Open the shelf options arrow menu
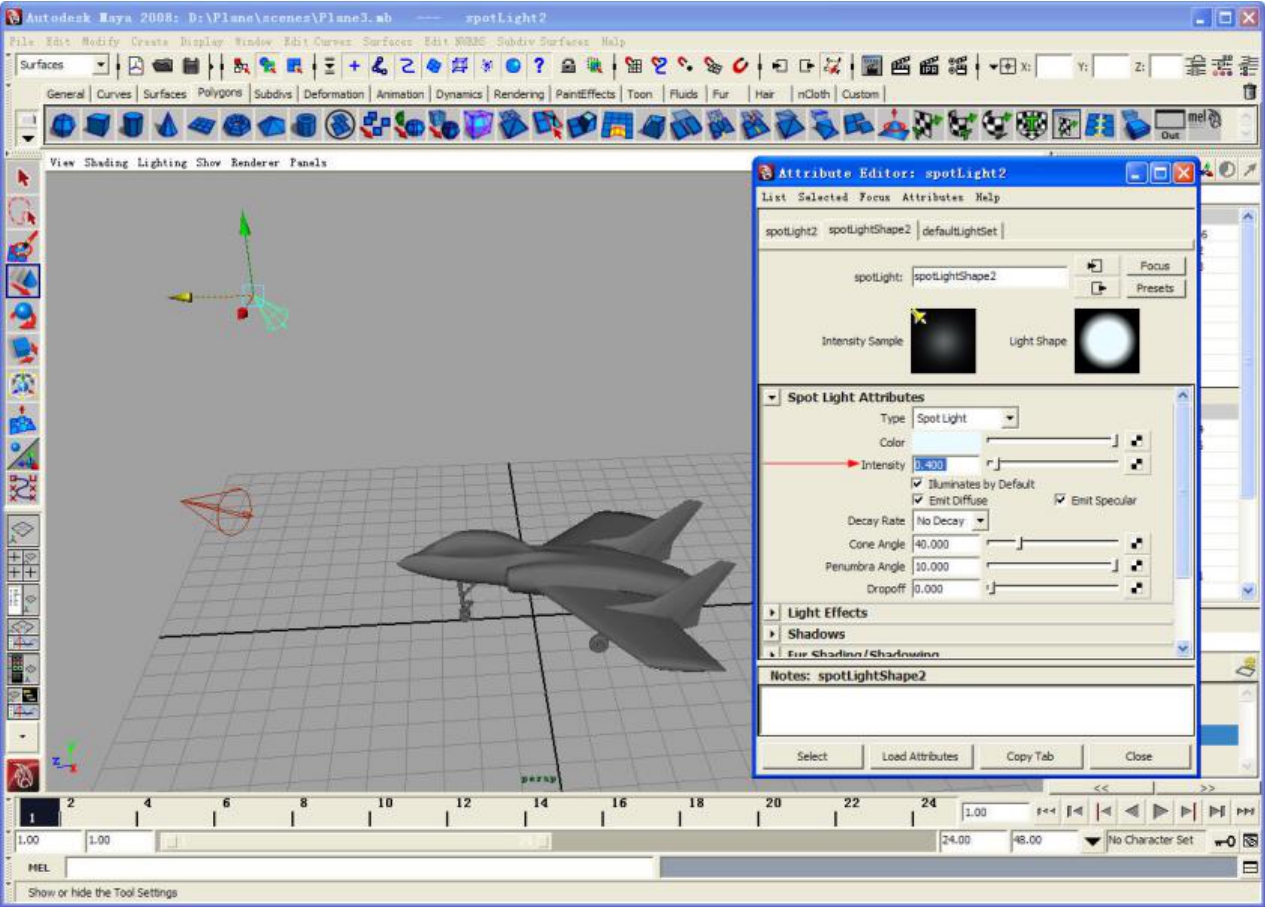 [x=27, y=137]
